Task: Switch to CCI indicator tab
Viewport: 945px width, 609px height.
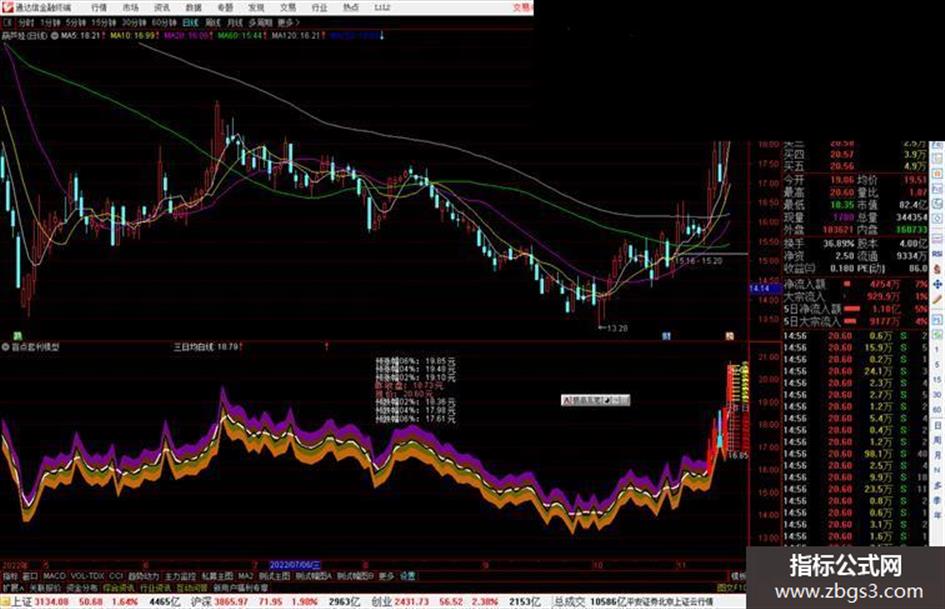Action: coord(115,576)
